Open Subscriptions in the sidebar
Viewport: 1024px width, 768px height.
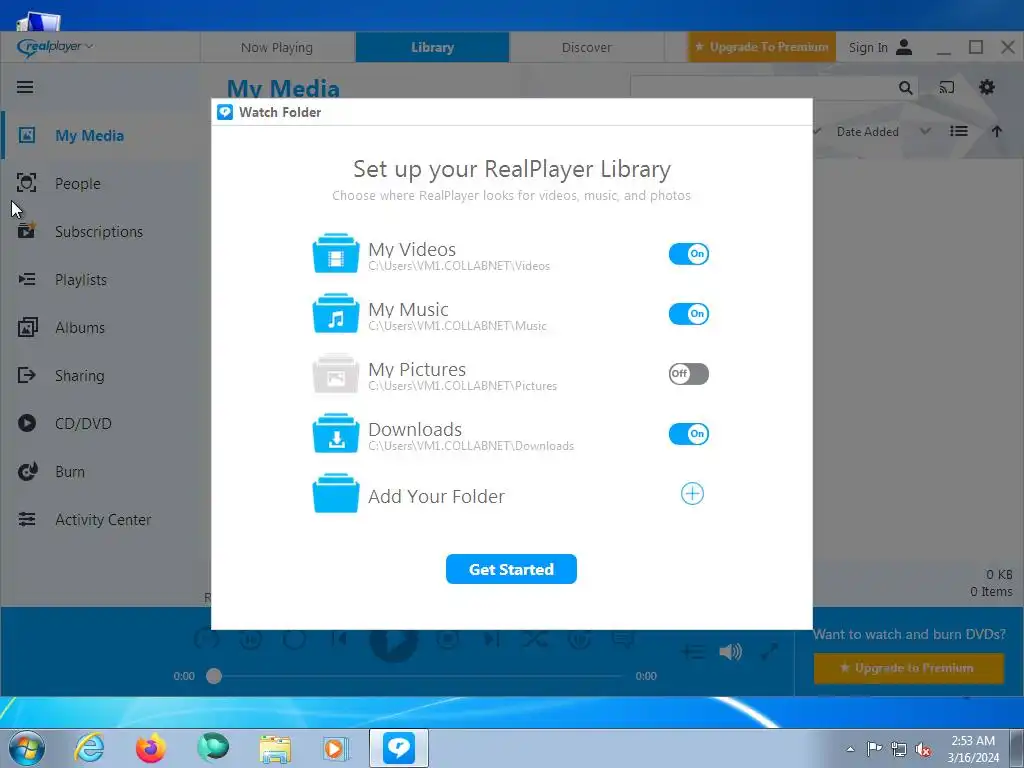[x=99, y=232]
